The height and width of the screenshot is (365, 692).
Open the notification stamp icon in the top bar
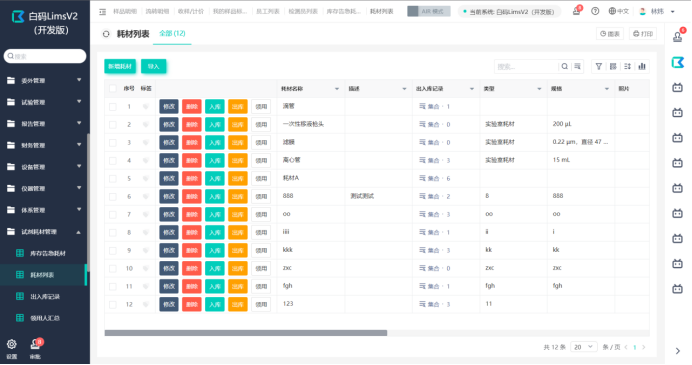[576, 11]
